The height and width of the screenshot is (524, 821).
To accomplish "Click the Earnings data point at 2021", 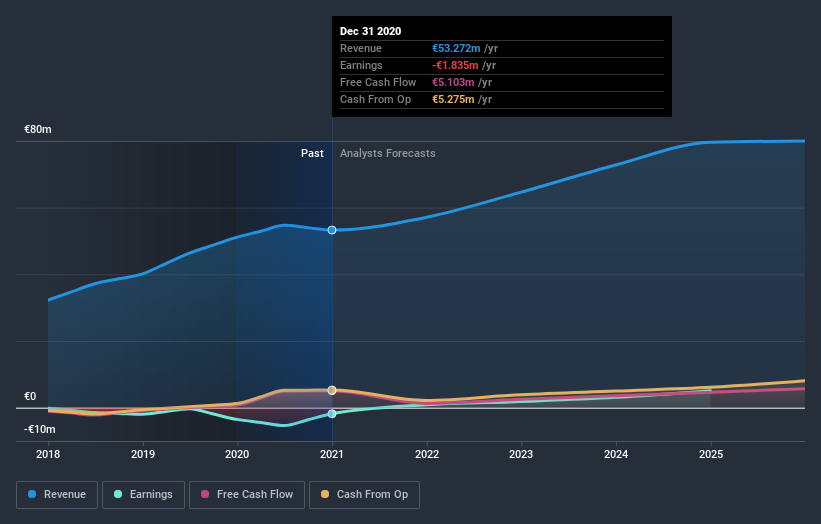I will pos(332,414).
